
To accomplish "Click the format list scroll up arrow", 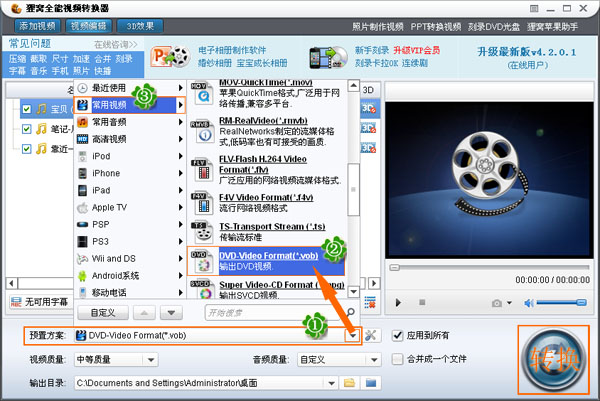I will pyautogui.click(x=354, y=86).
